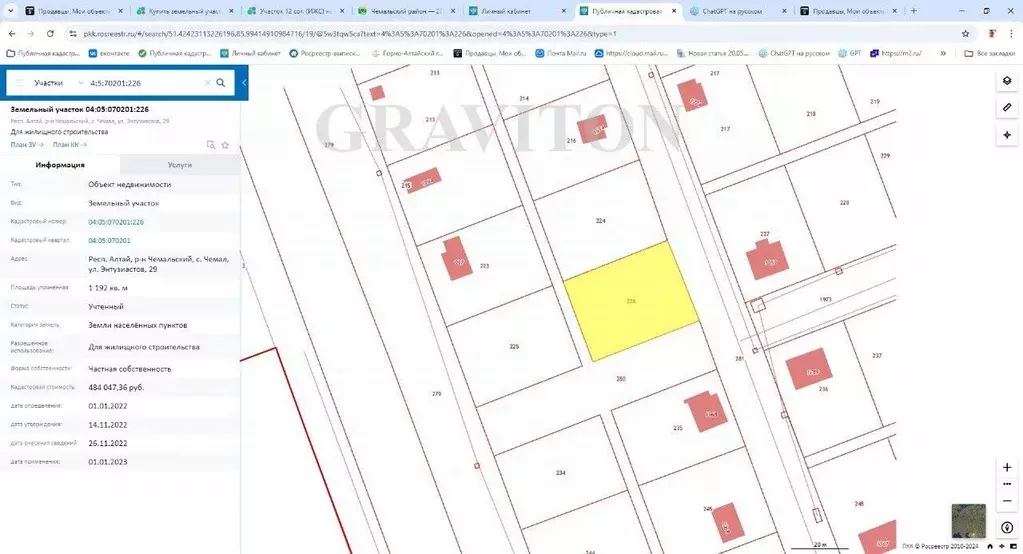Clear the cadastral number search field
The width and height of the screenshot is (1023, 554).
click(207, 83)
